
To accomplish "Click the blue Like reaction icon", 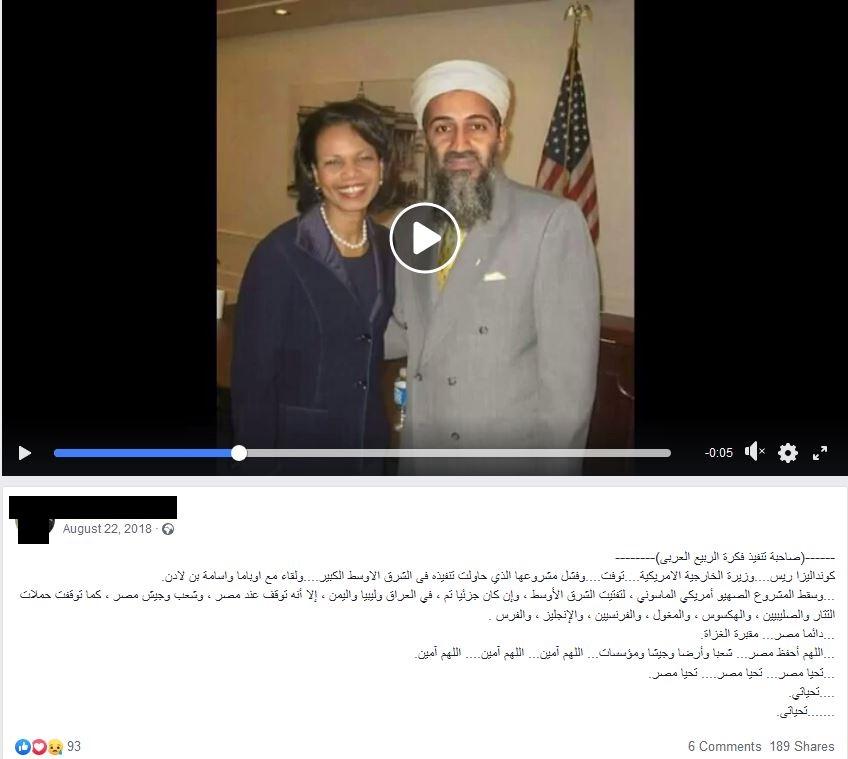I will pos(23,747).
